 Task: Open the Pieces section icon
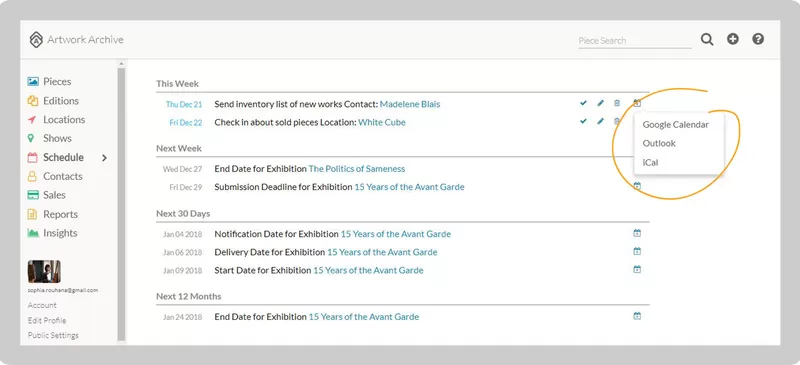click(x=33, y=81)
